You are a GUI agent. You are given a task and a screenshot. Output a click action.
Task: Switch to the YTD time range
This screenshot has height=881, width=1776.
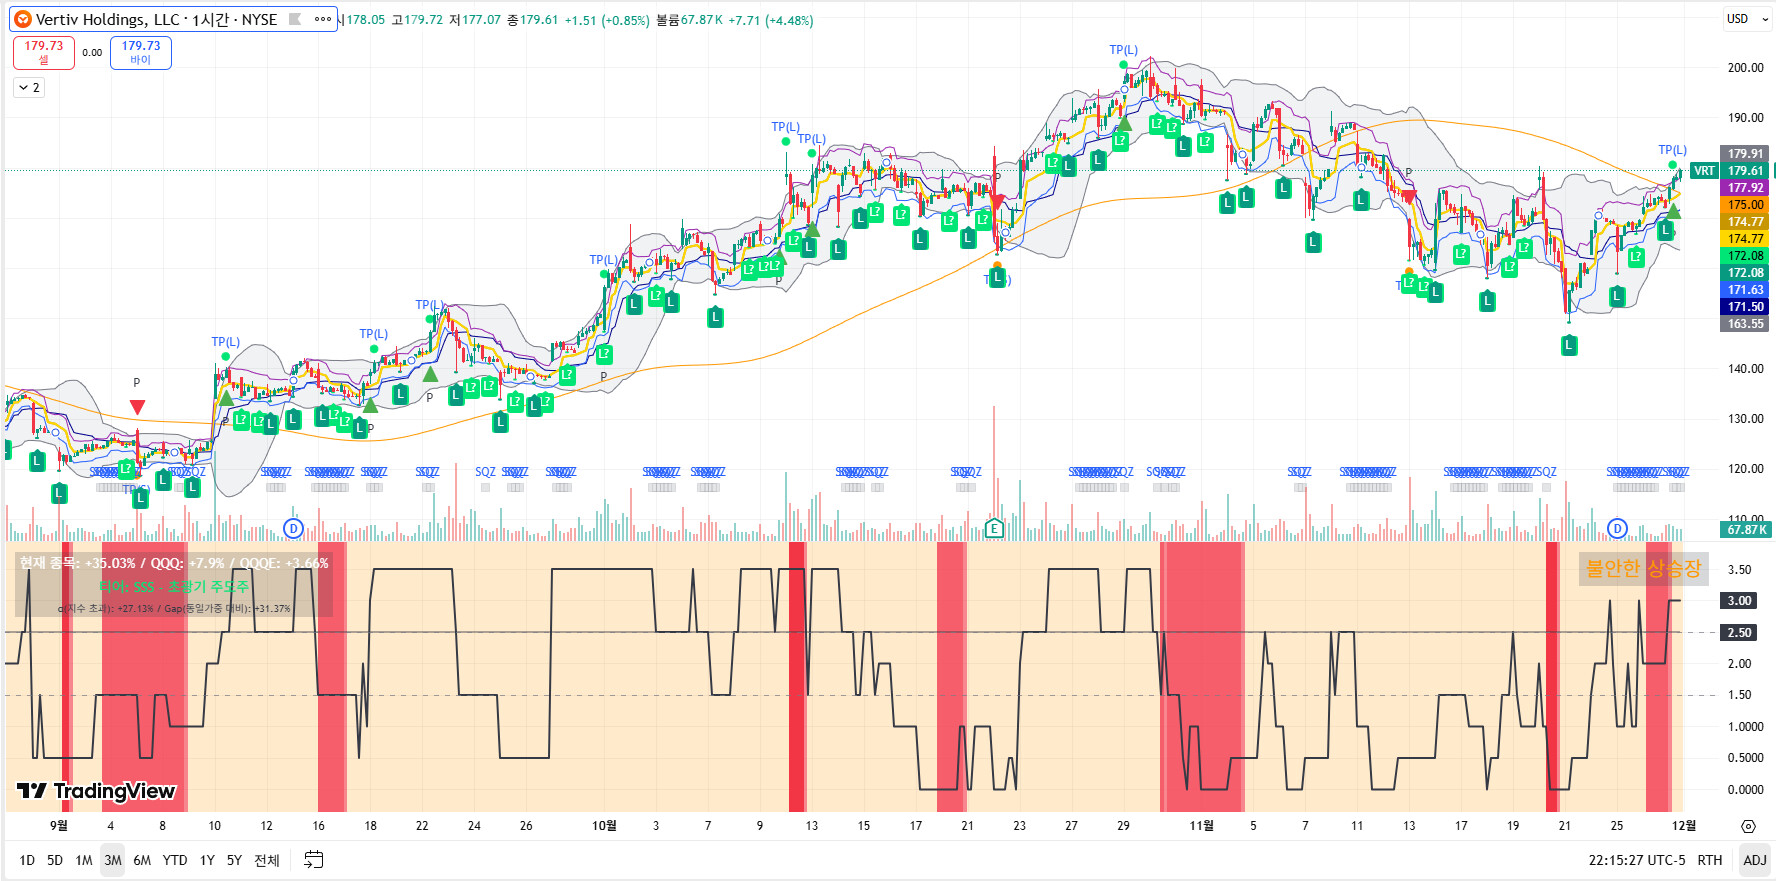coord(175,860)
